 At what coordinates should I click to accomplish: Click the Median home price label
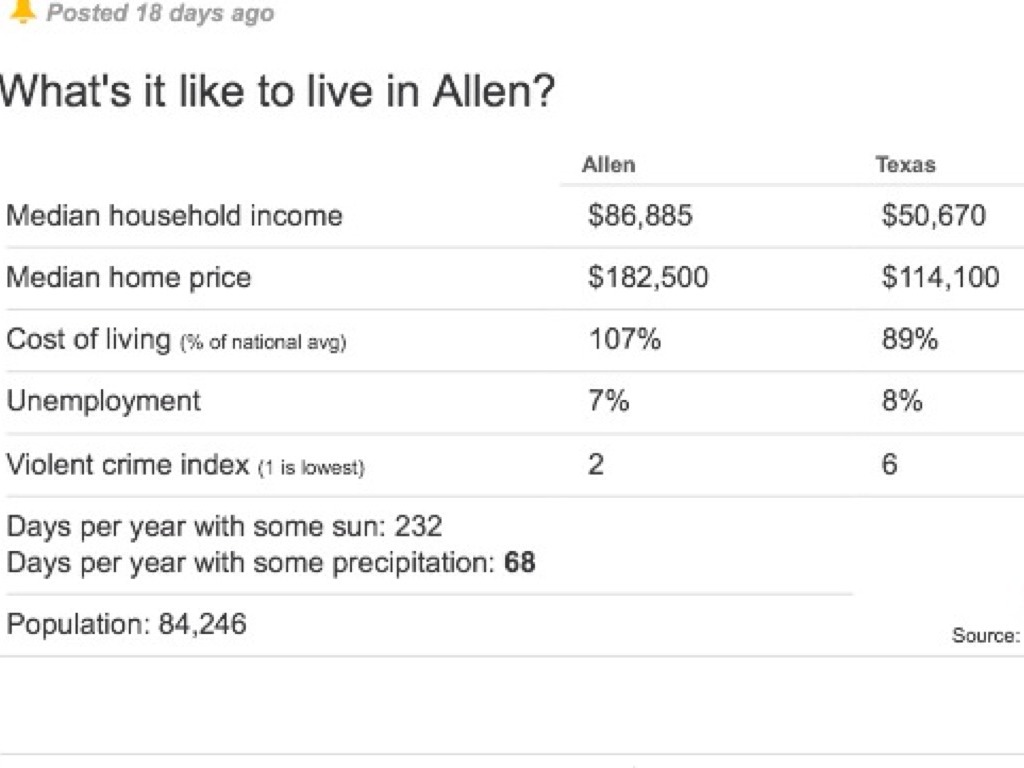(x=128, y=278)
